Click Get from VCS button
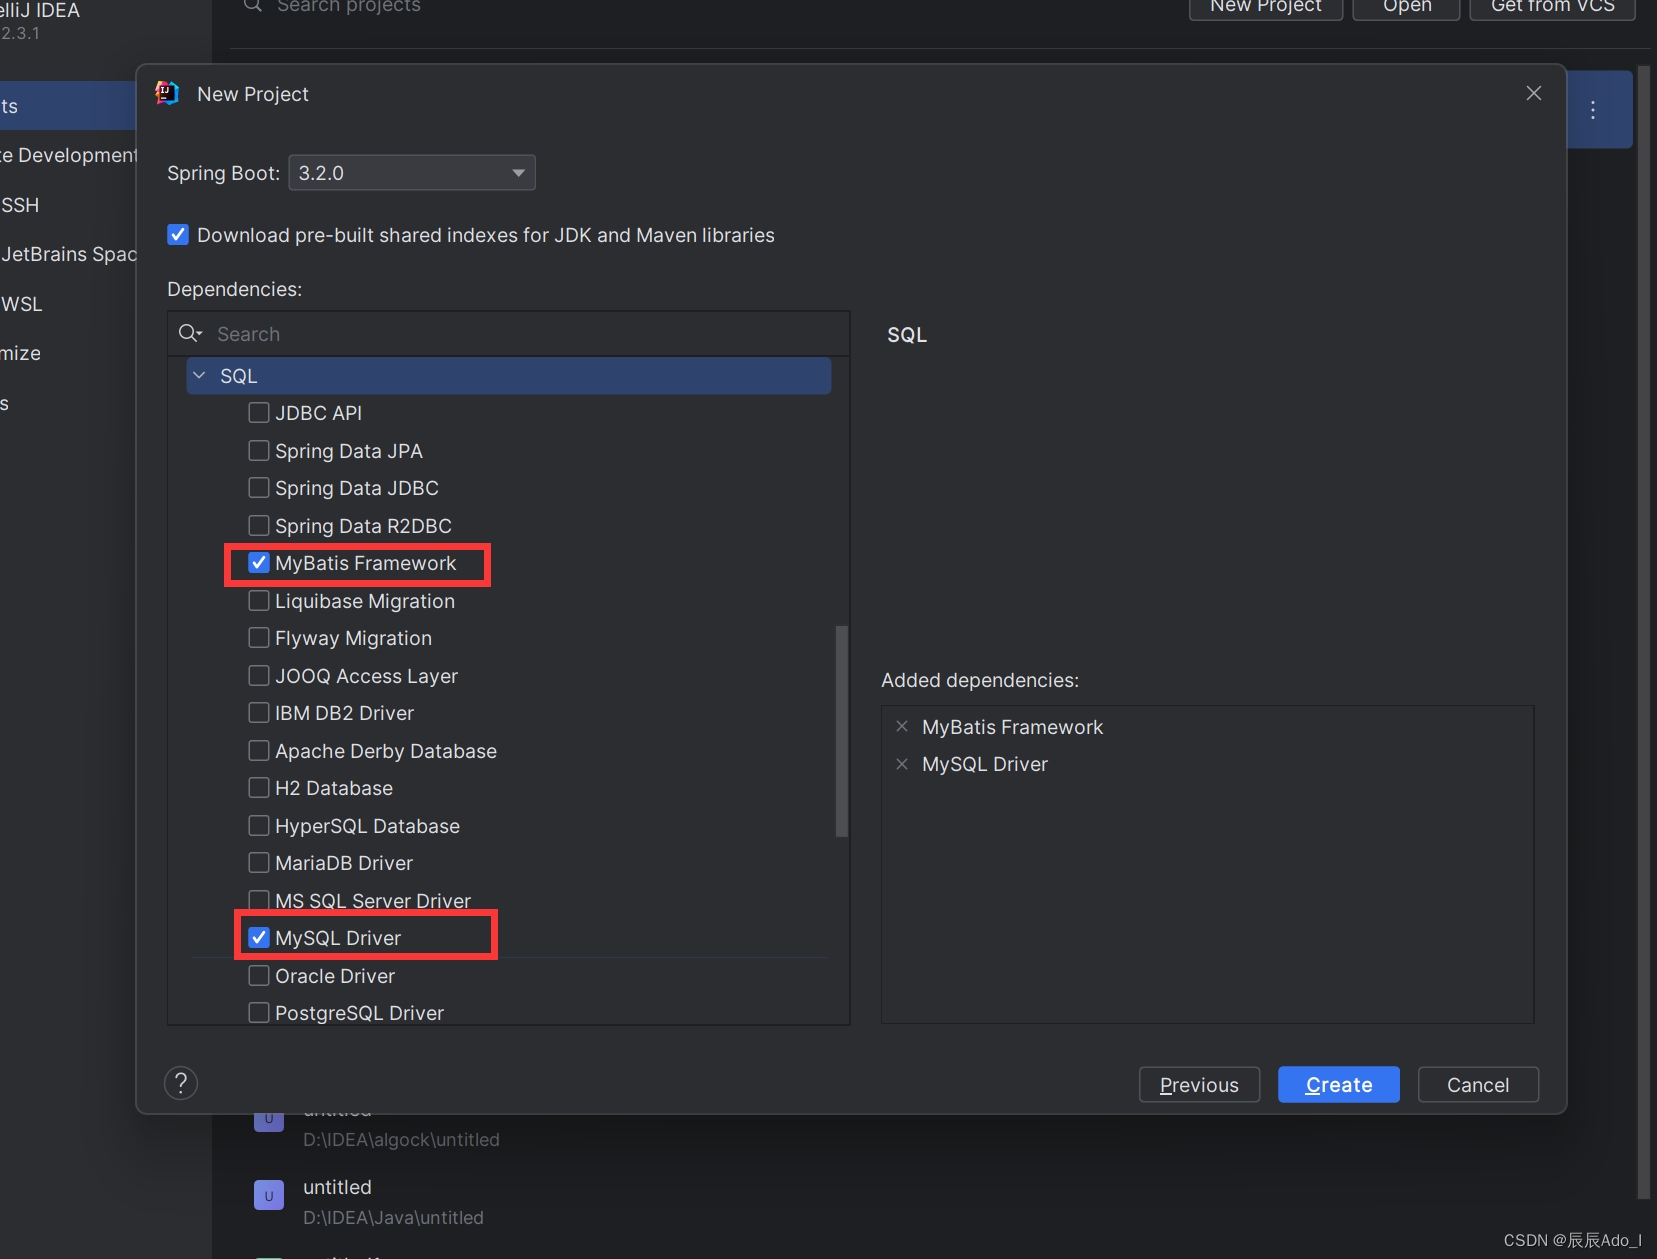This screenshot has width=1657, height=1259. tap(1553, 7)
